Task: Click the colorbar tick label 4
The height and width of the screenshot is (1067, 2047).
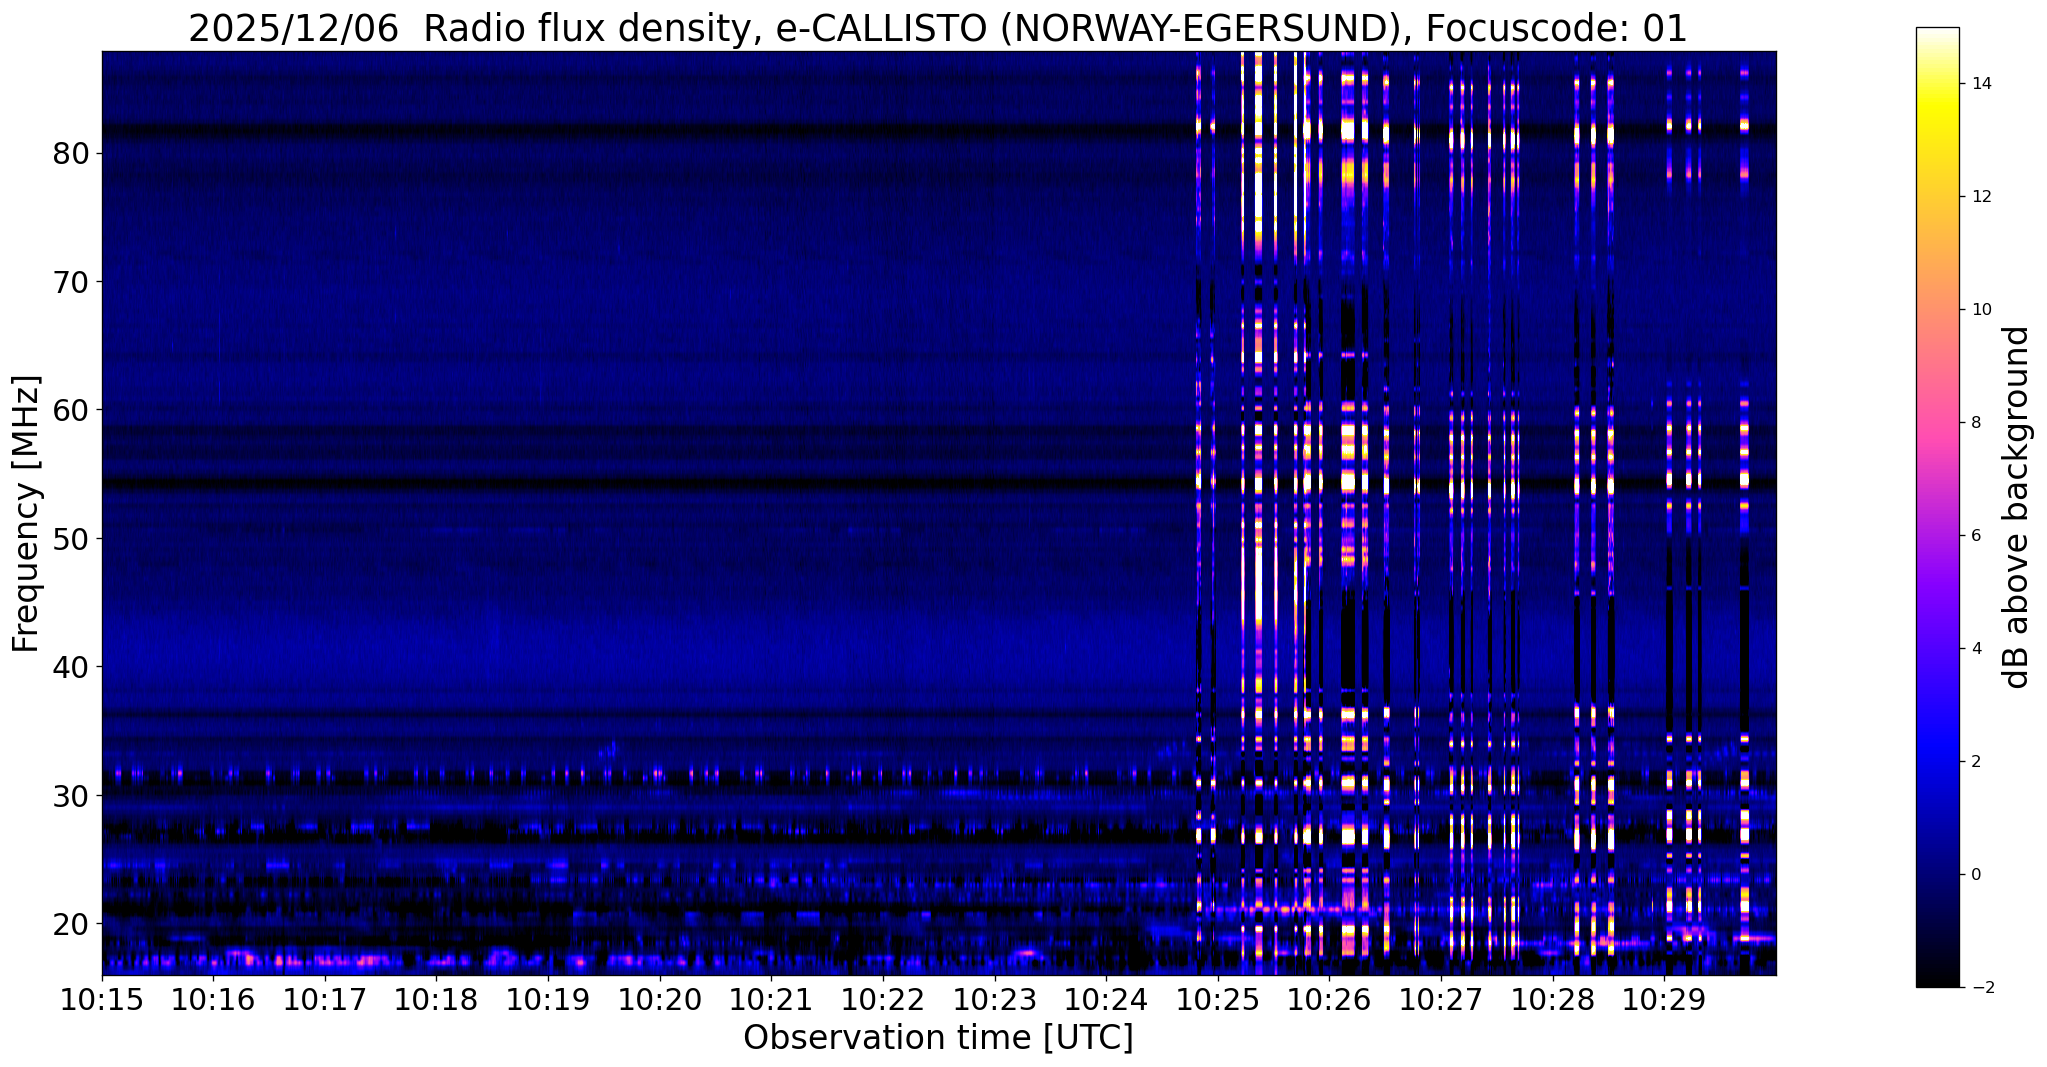Action: tap(1975, 649)
